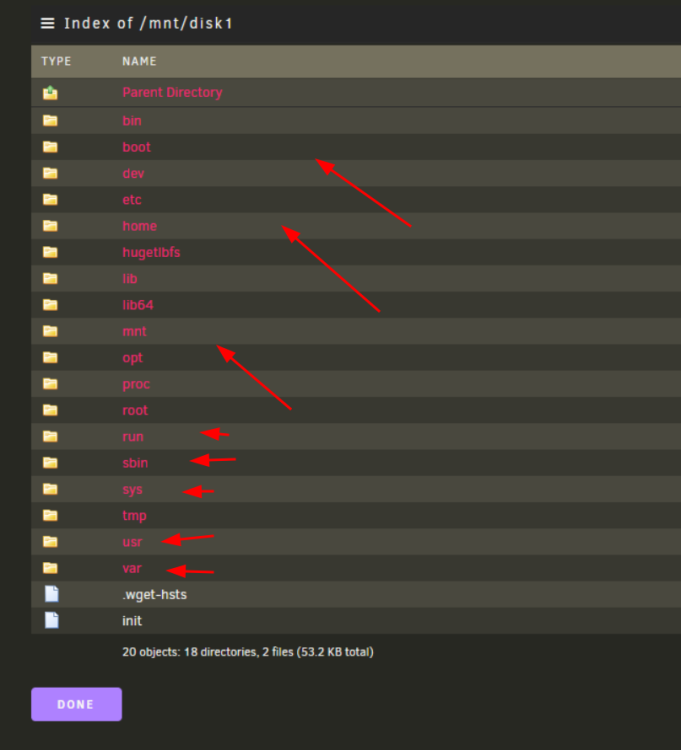Open the opt directory link
Screen dimensions: 681x750
132,358
